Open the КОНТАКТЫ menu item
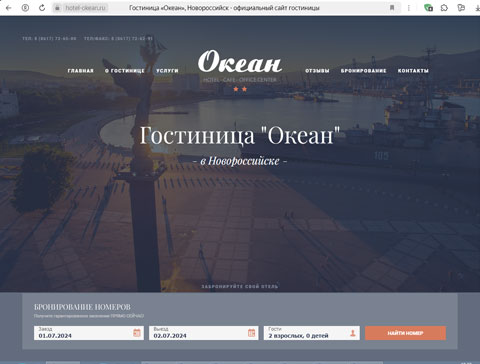 413,71
